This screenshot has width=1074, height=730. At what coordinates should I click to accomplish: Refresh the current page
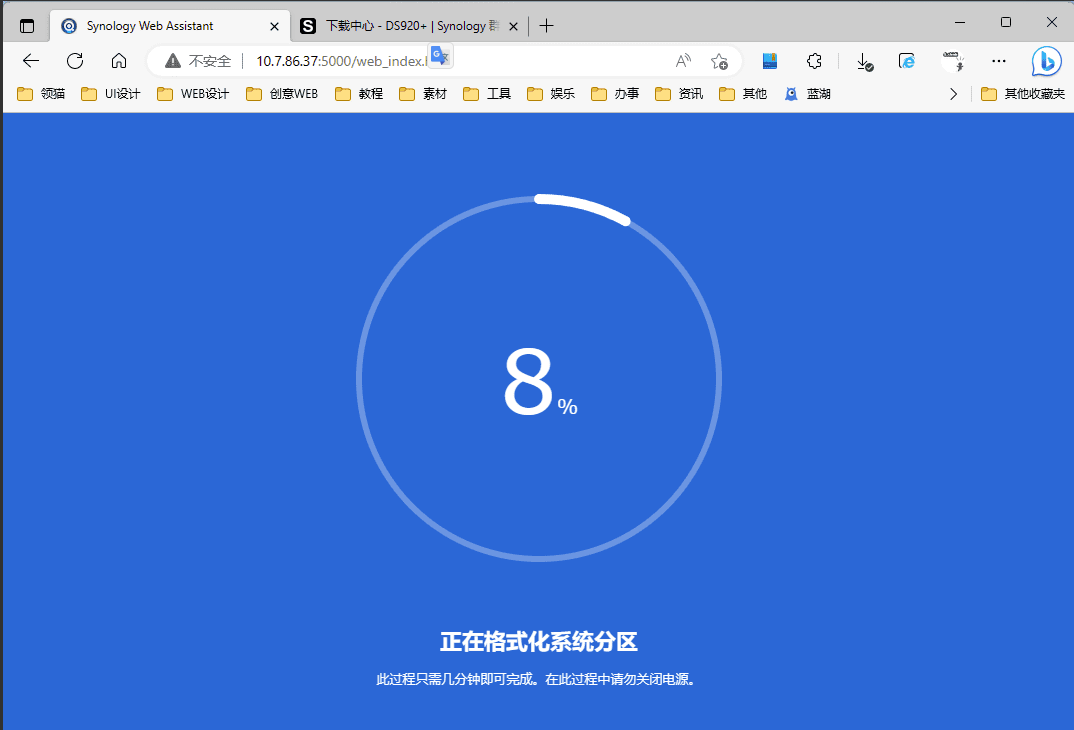tap(75, 61)
